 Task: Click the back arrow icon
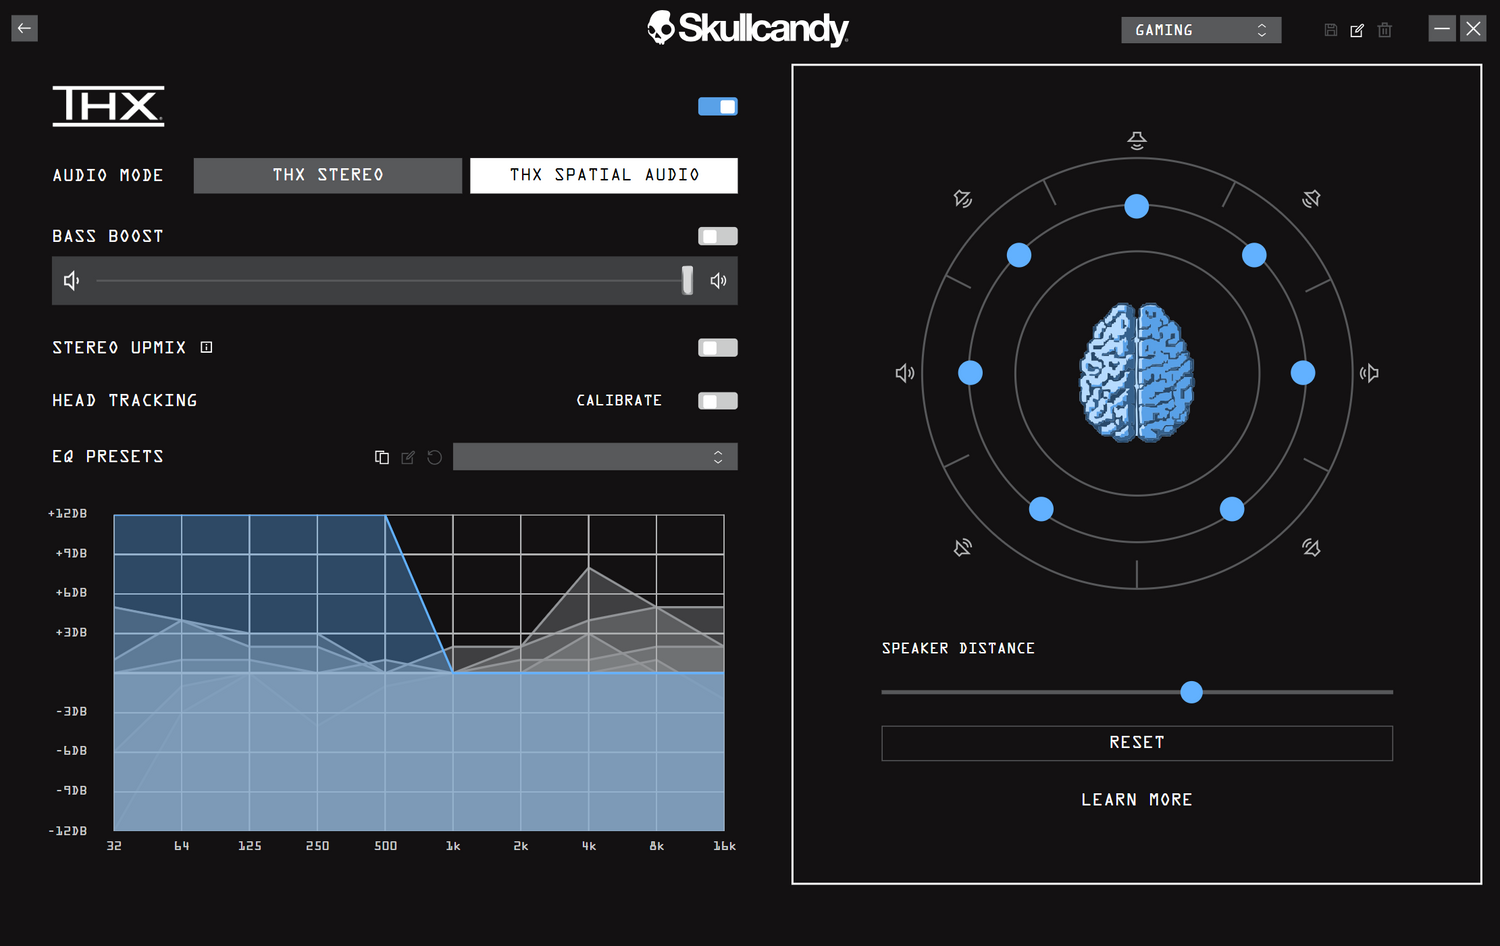(24, 28)
